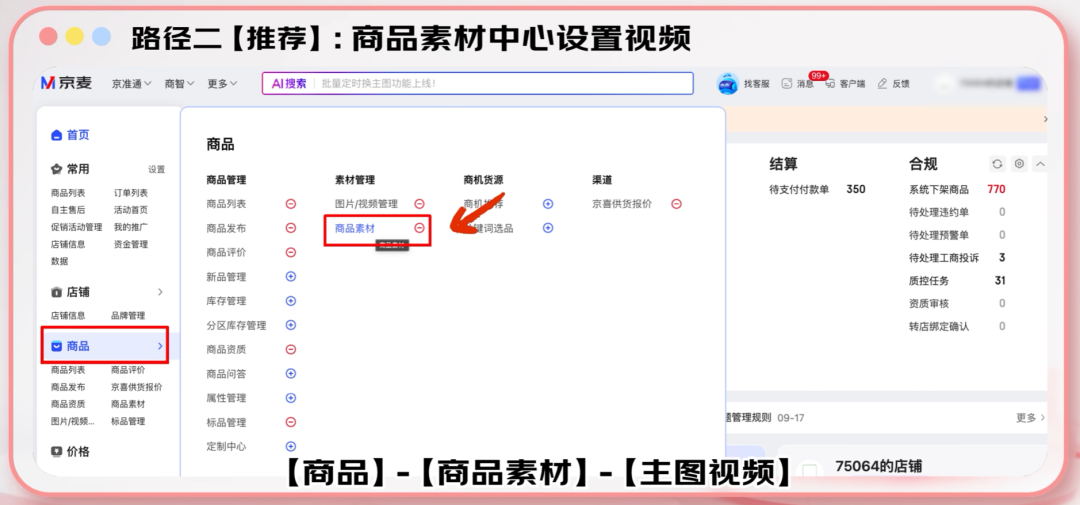Open 促销活动管理 shortcut
Screen dimensions: 1080x505
click(76, 227)
